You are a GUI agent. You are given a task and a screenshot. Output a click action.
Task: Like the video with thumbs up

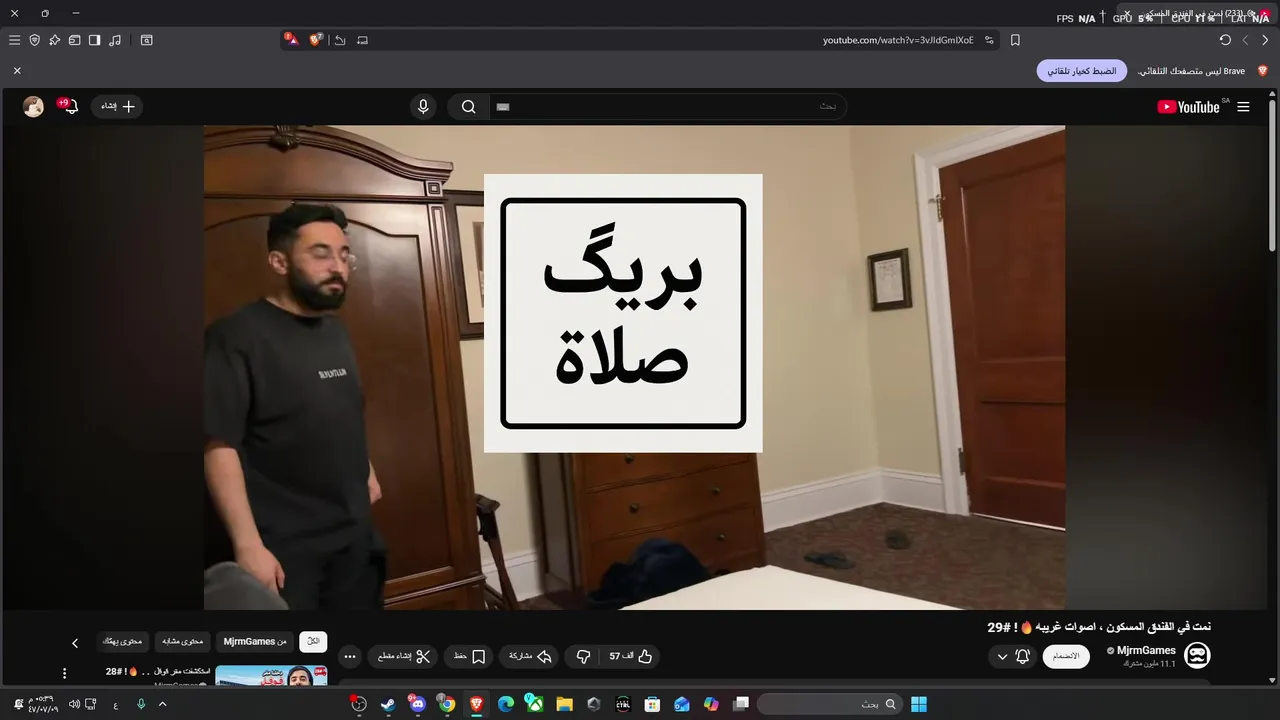coord(631,656)
